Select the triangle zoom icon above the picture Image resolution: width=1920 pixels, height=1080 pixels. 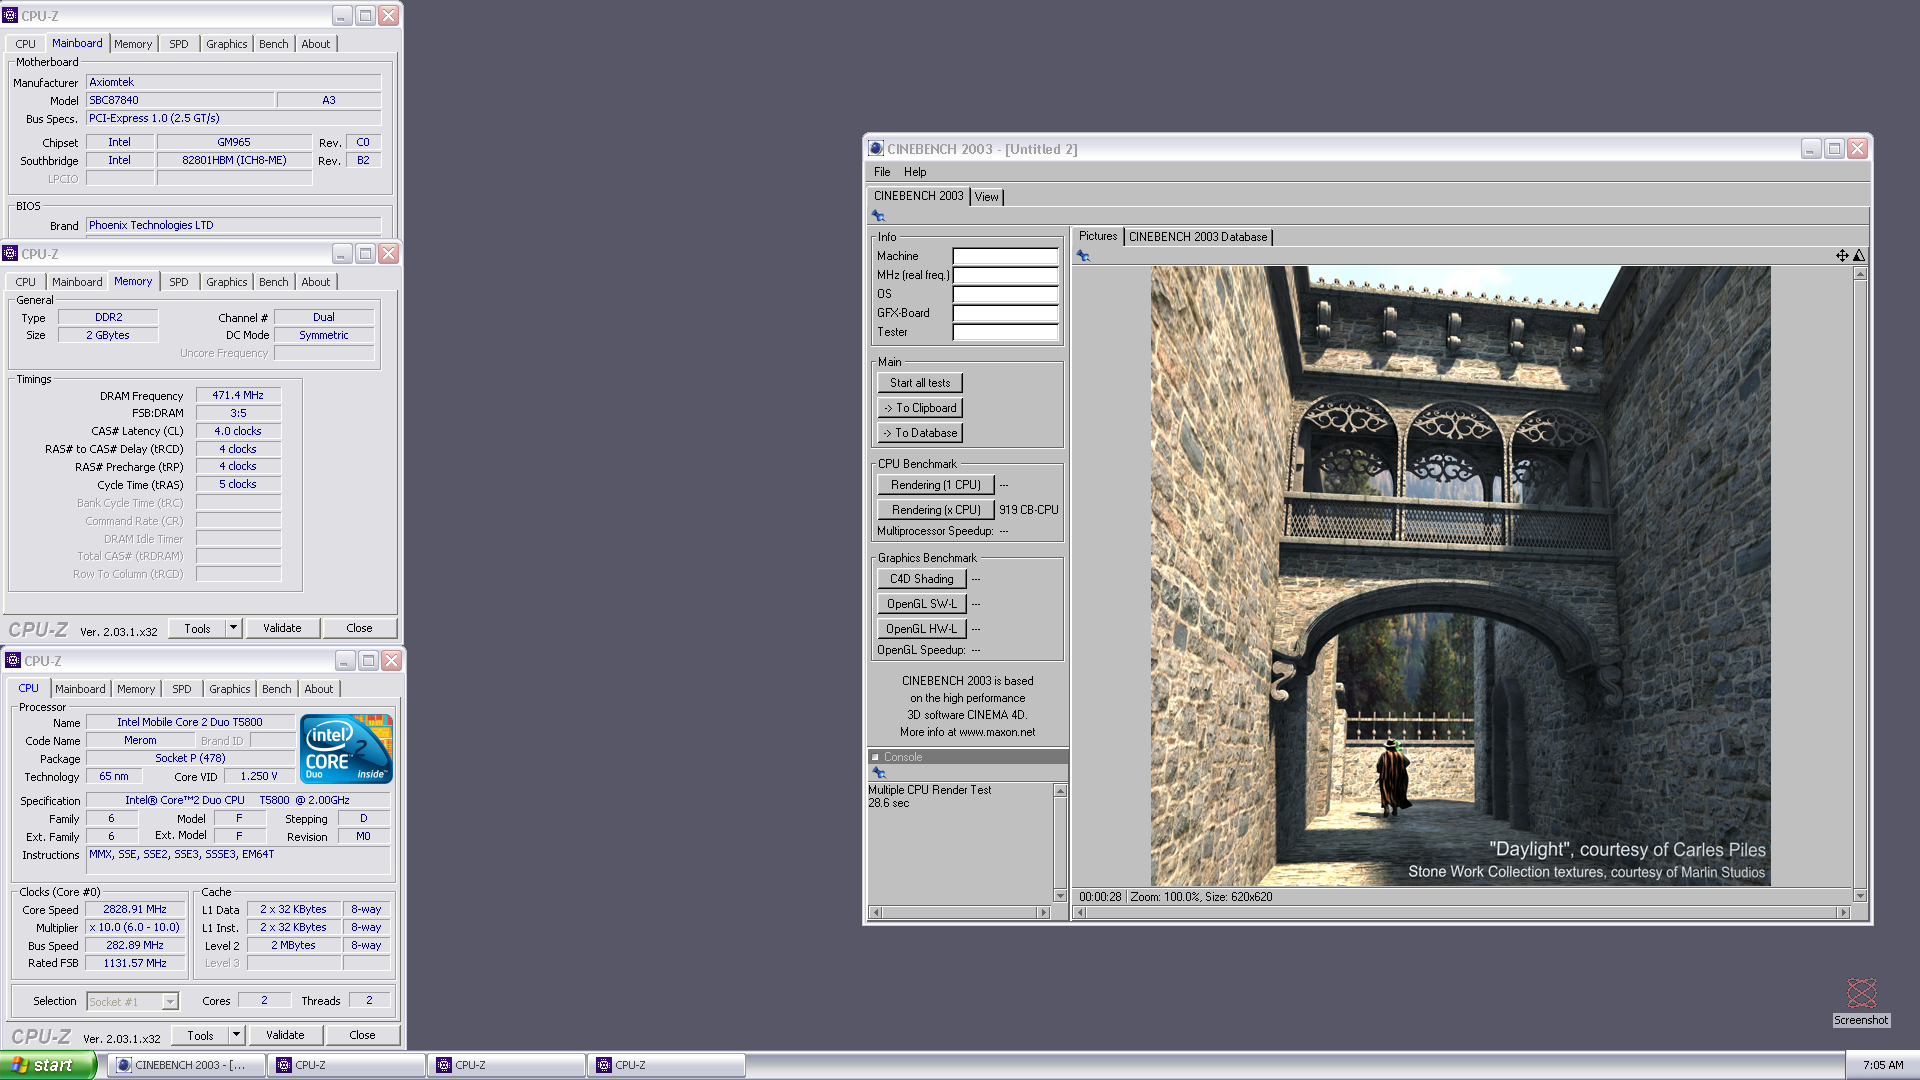(x=1858, y=255)
